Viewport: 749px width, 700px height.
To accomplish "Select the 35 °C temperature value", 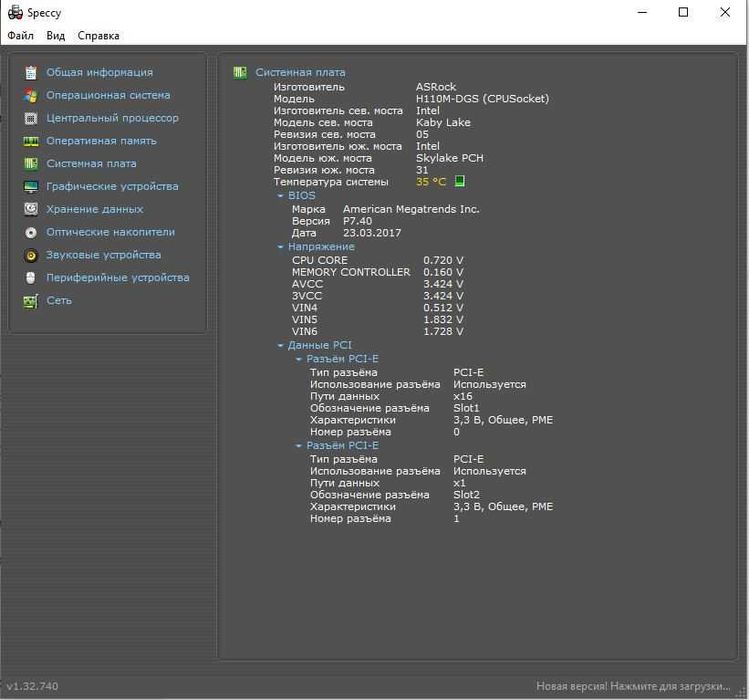I will pos(431,182).
